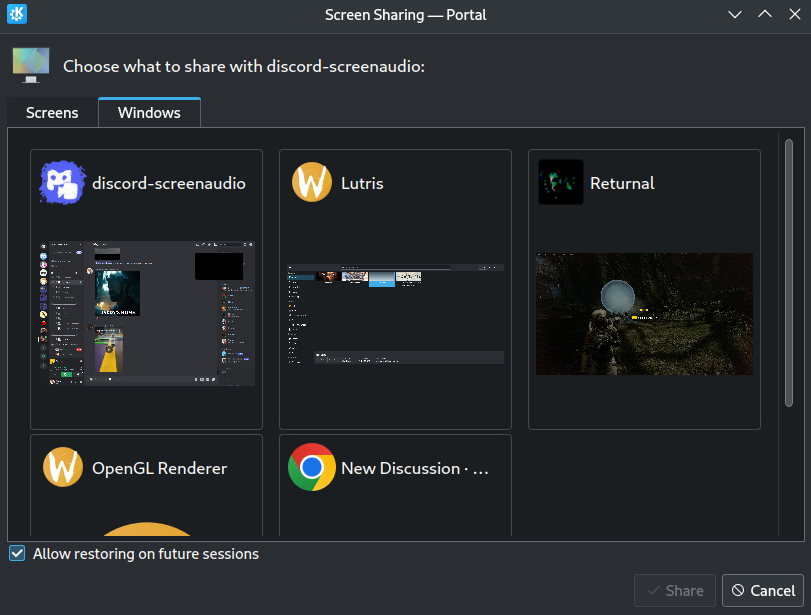Click the OpenGL Renderer title text

pyautogui.click(x=159, y=468)
